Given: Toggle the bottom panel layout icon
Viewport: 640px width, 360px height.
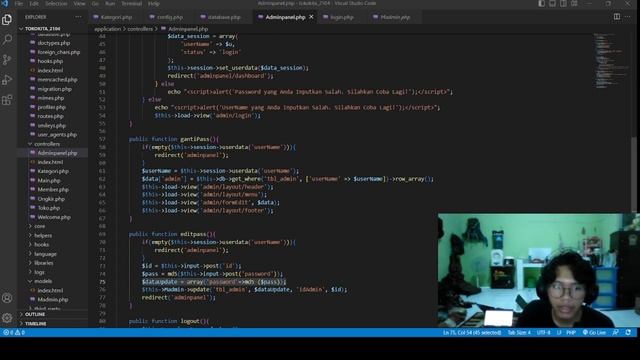Looking at the screenshot, I should 552,4.
